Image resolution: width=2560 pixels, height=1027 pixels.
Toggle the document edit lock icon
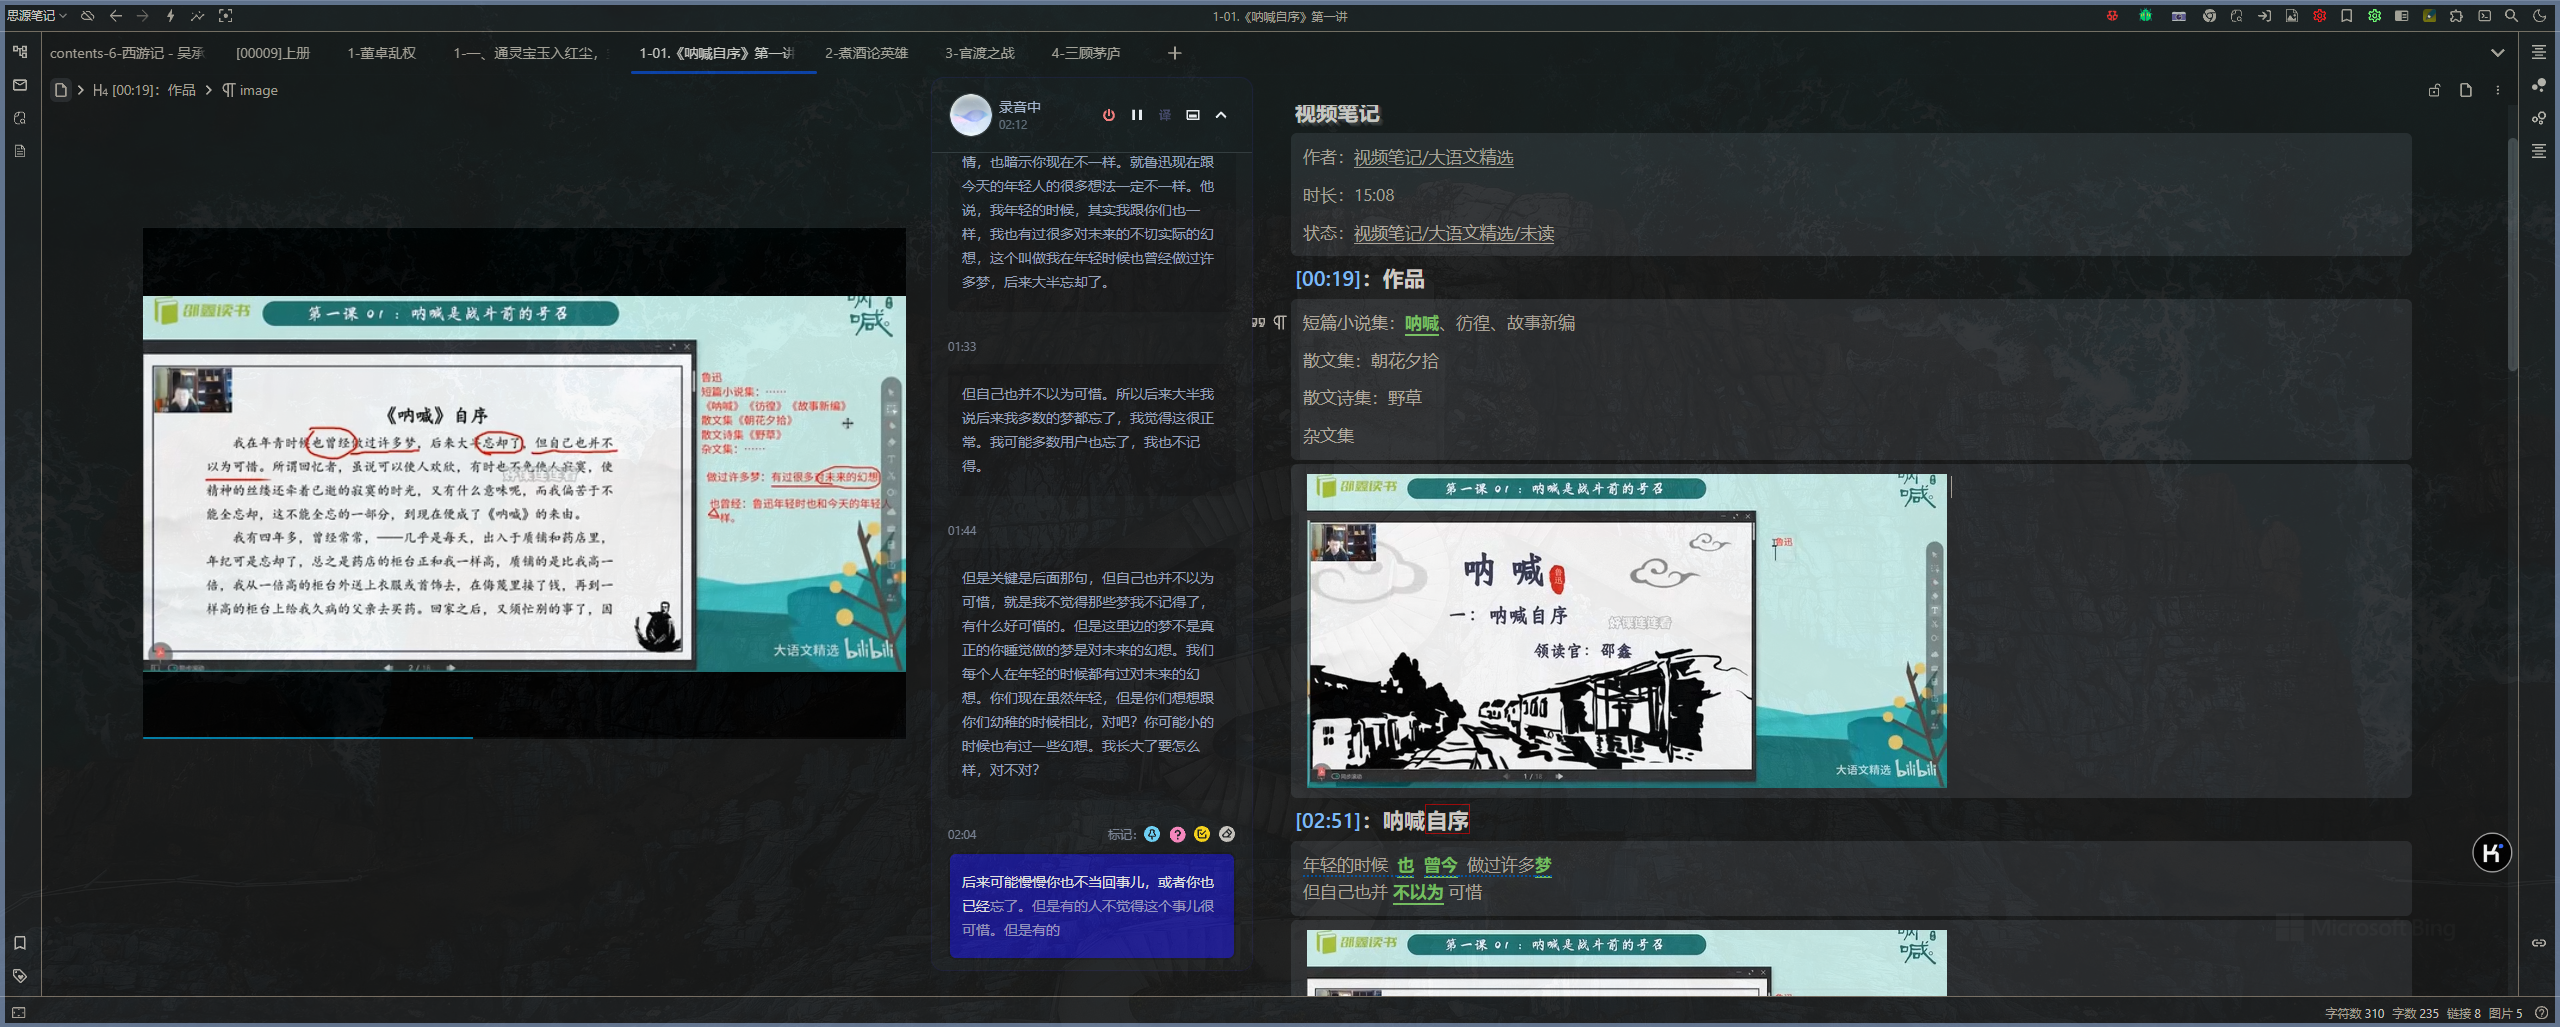(2434, 90)
